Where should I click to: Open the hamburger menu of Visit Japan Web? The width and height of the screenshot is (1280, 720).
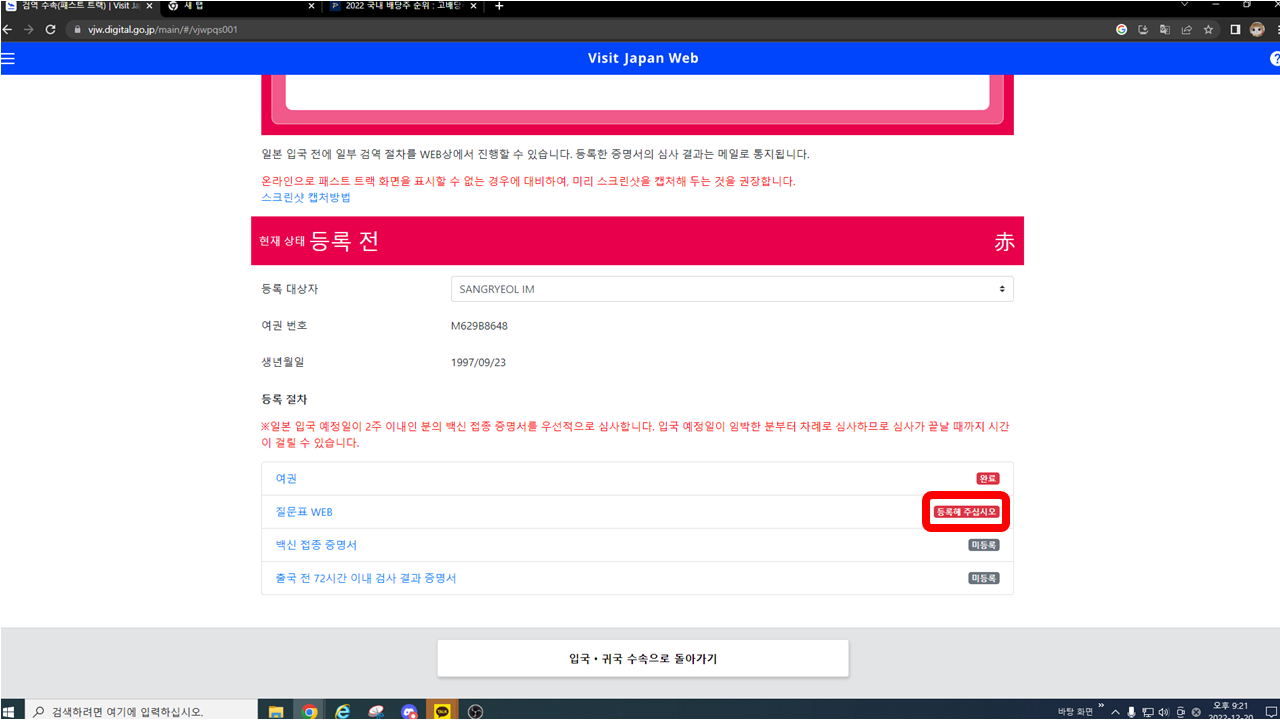(x=8, y=59)
